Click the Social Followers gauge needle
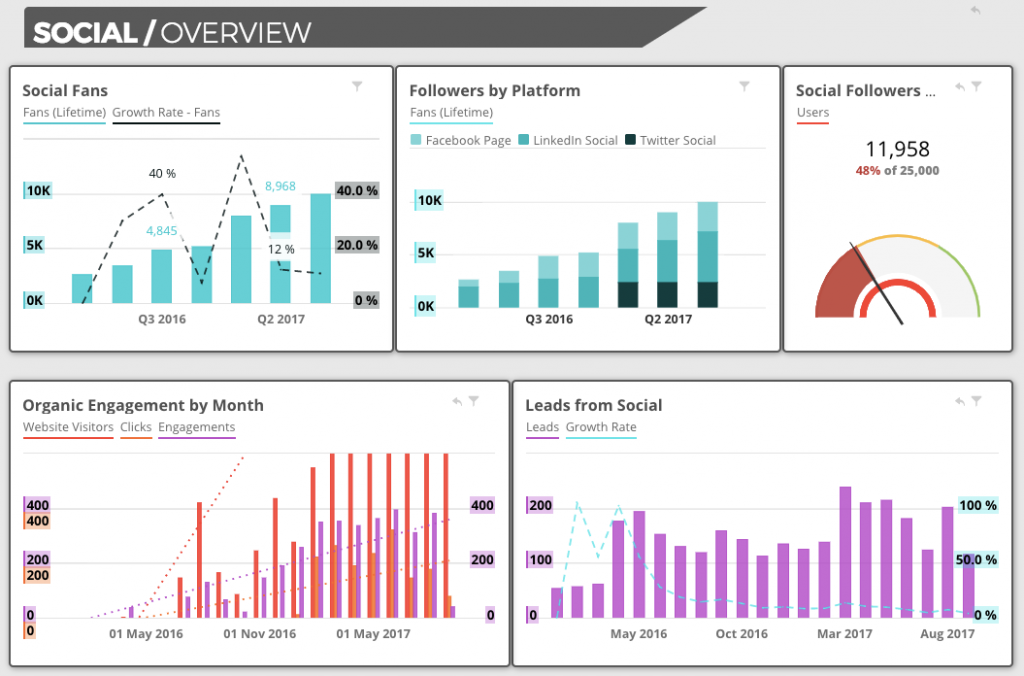Viewport: 1024px width, 676px height. click(x=876, y=283)
